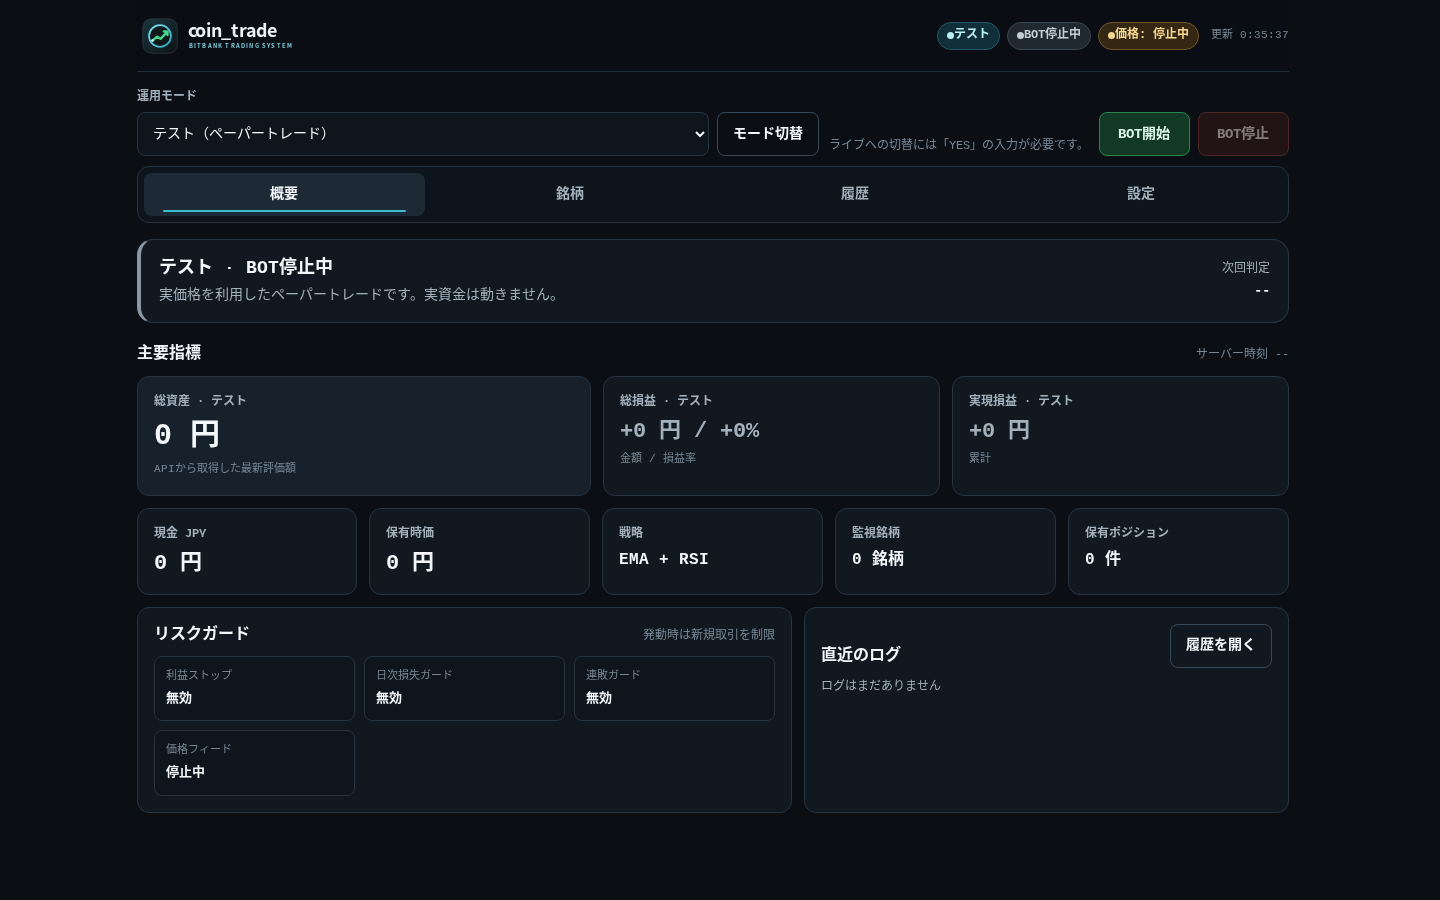Click the 監視銘柄 0 銘柄 card
1440x900 pixels.
click(x=945, y=552)
